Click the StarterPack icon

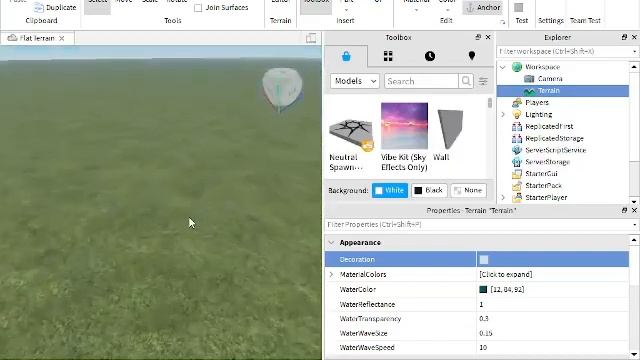(517, 185)
